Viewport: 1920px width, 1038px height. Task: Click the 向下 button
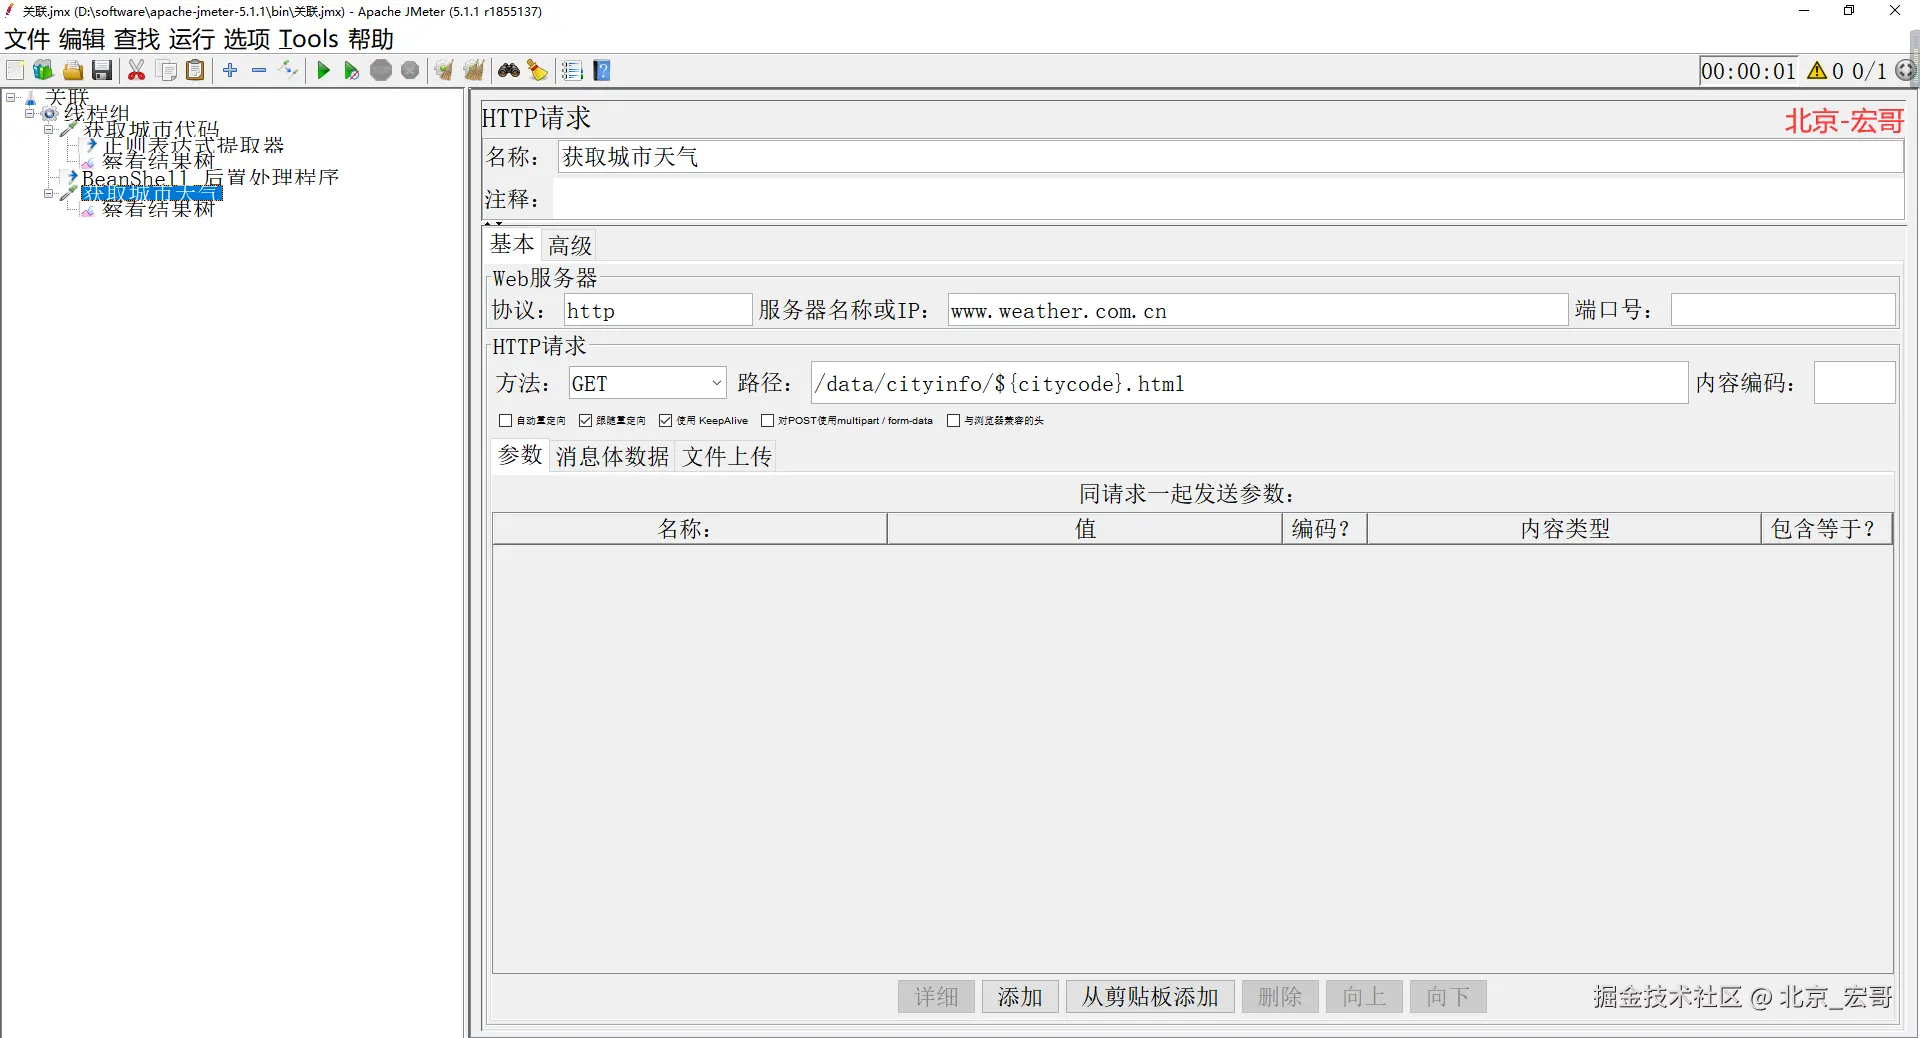tap(1448, 997)
